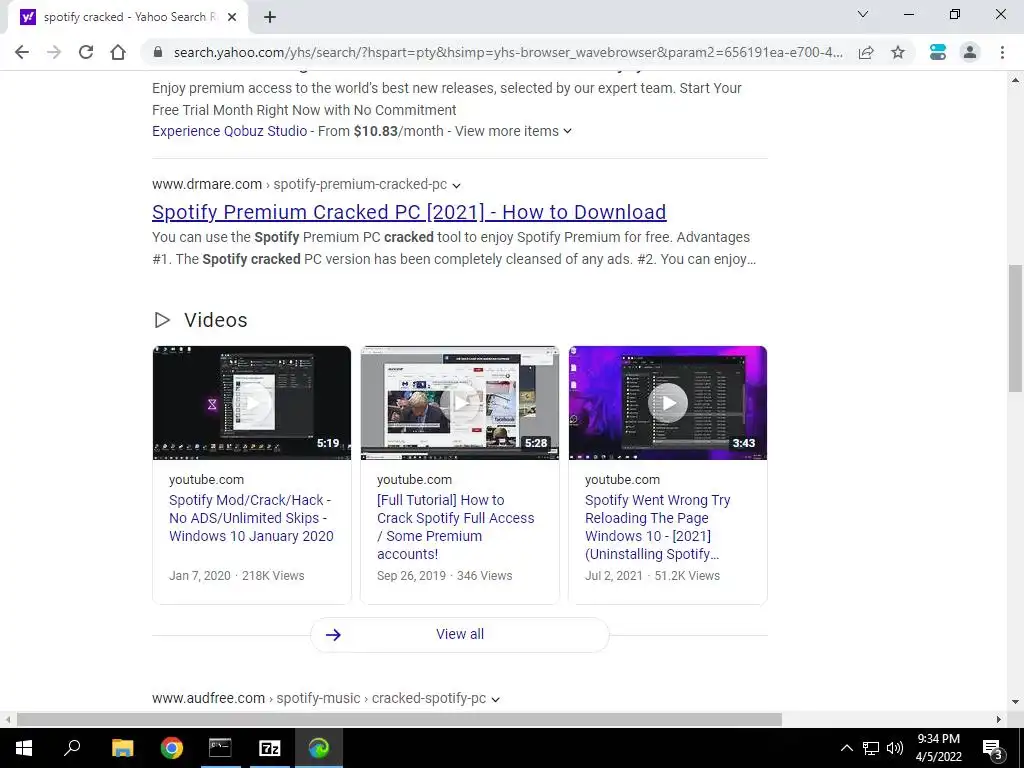Click the 'www.audfree.com' result URL text
The width and height of the screenshot is (1024, 768).
(208, 698)
